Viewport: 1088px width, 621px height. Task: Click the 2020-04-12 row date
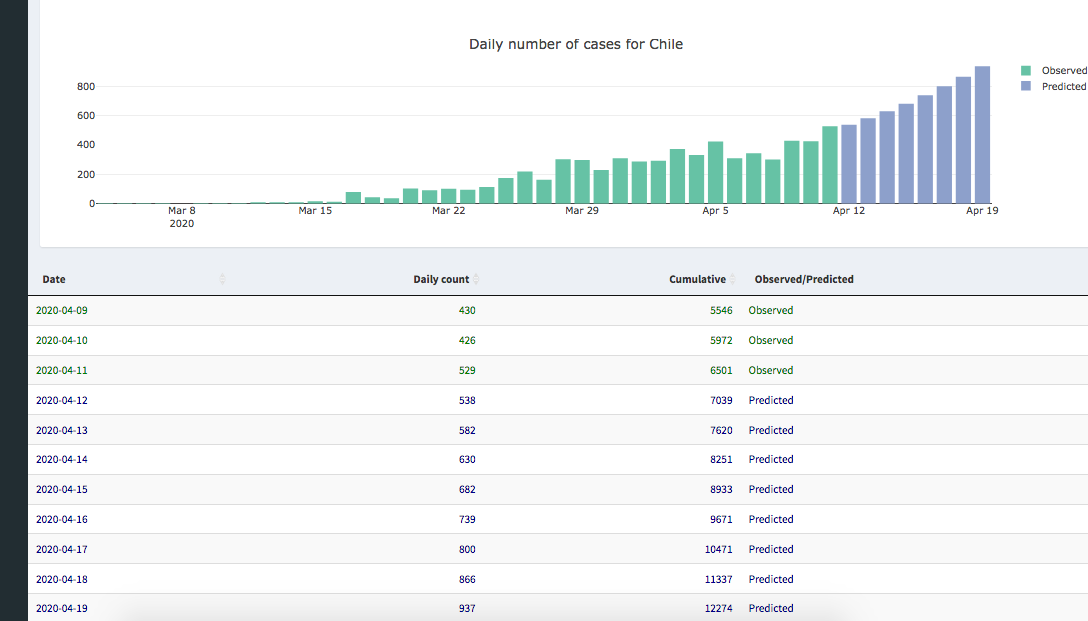(62, 401)
